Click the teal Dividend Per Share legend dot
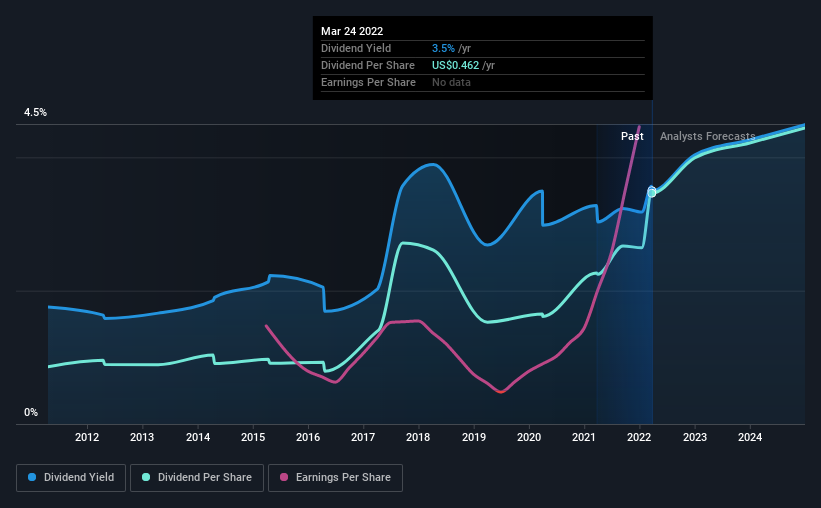The width and height of the screenshot is (821, 508). click(x=146, y=477)
